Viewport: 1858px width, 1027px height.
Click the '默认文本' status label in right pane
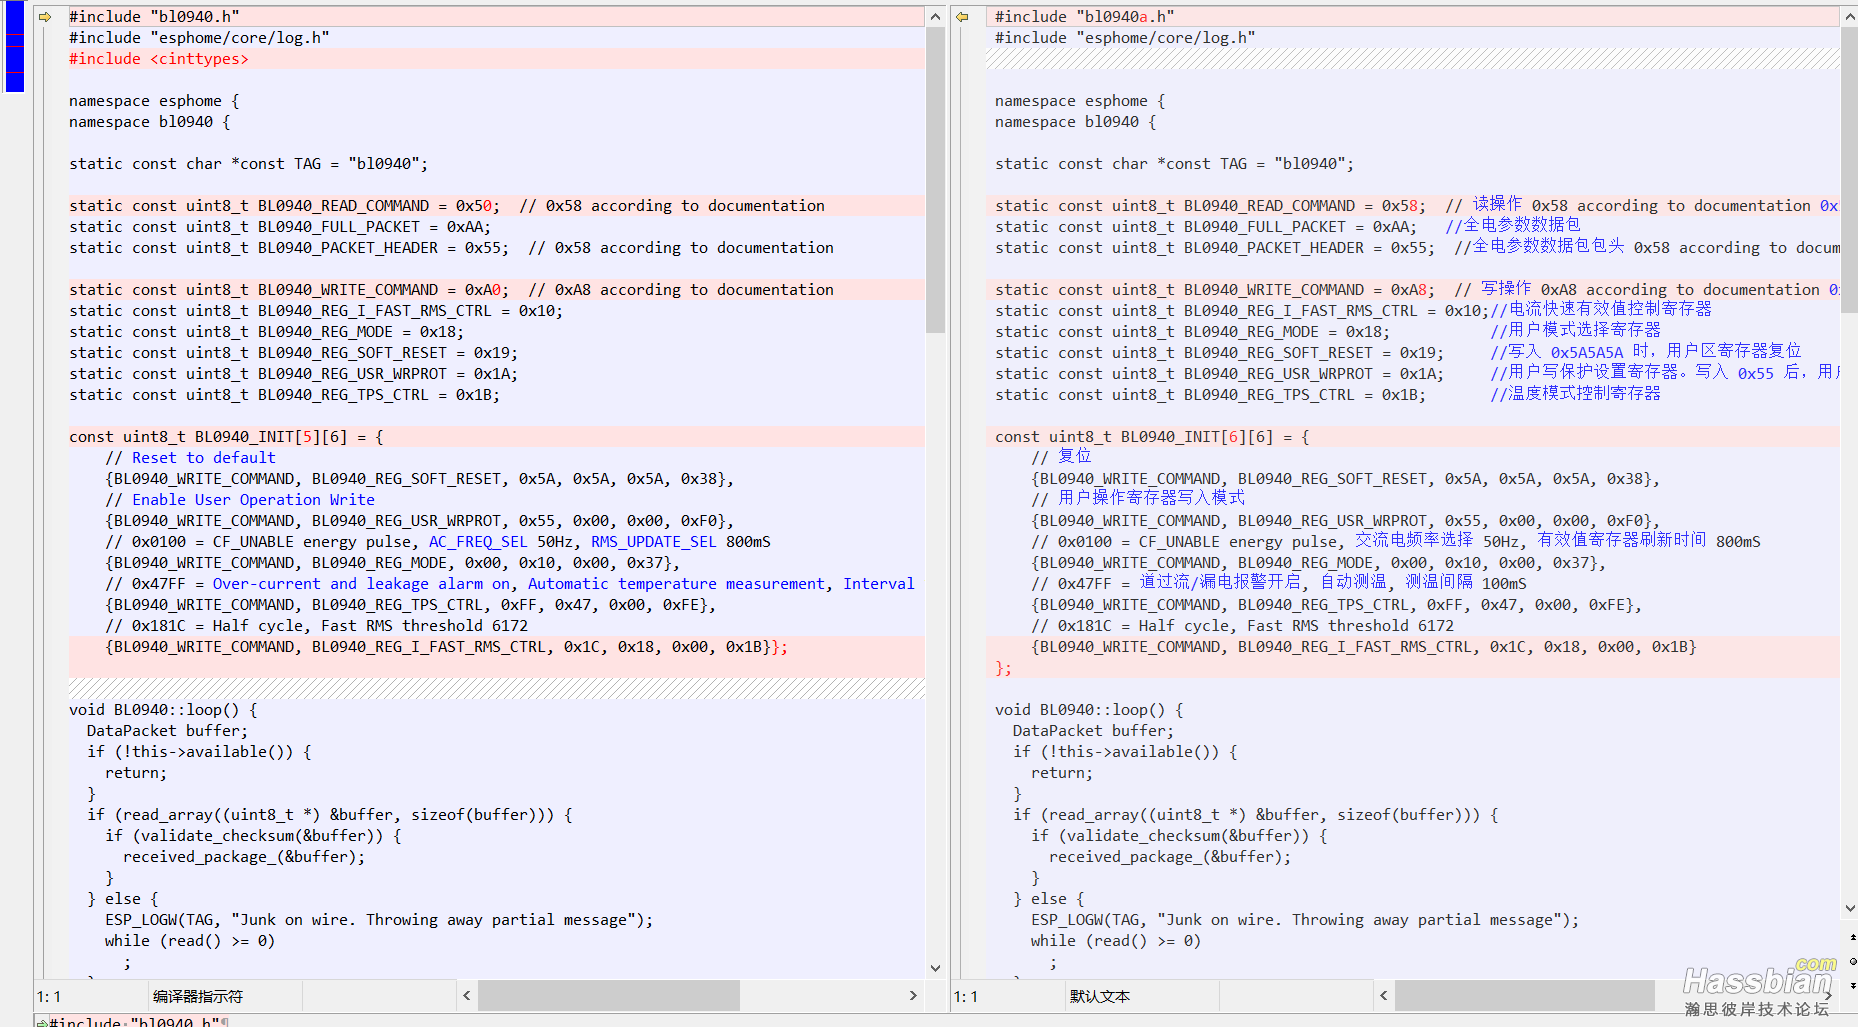pos(1099,996)
